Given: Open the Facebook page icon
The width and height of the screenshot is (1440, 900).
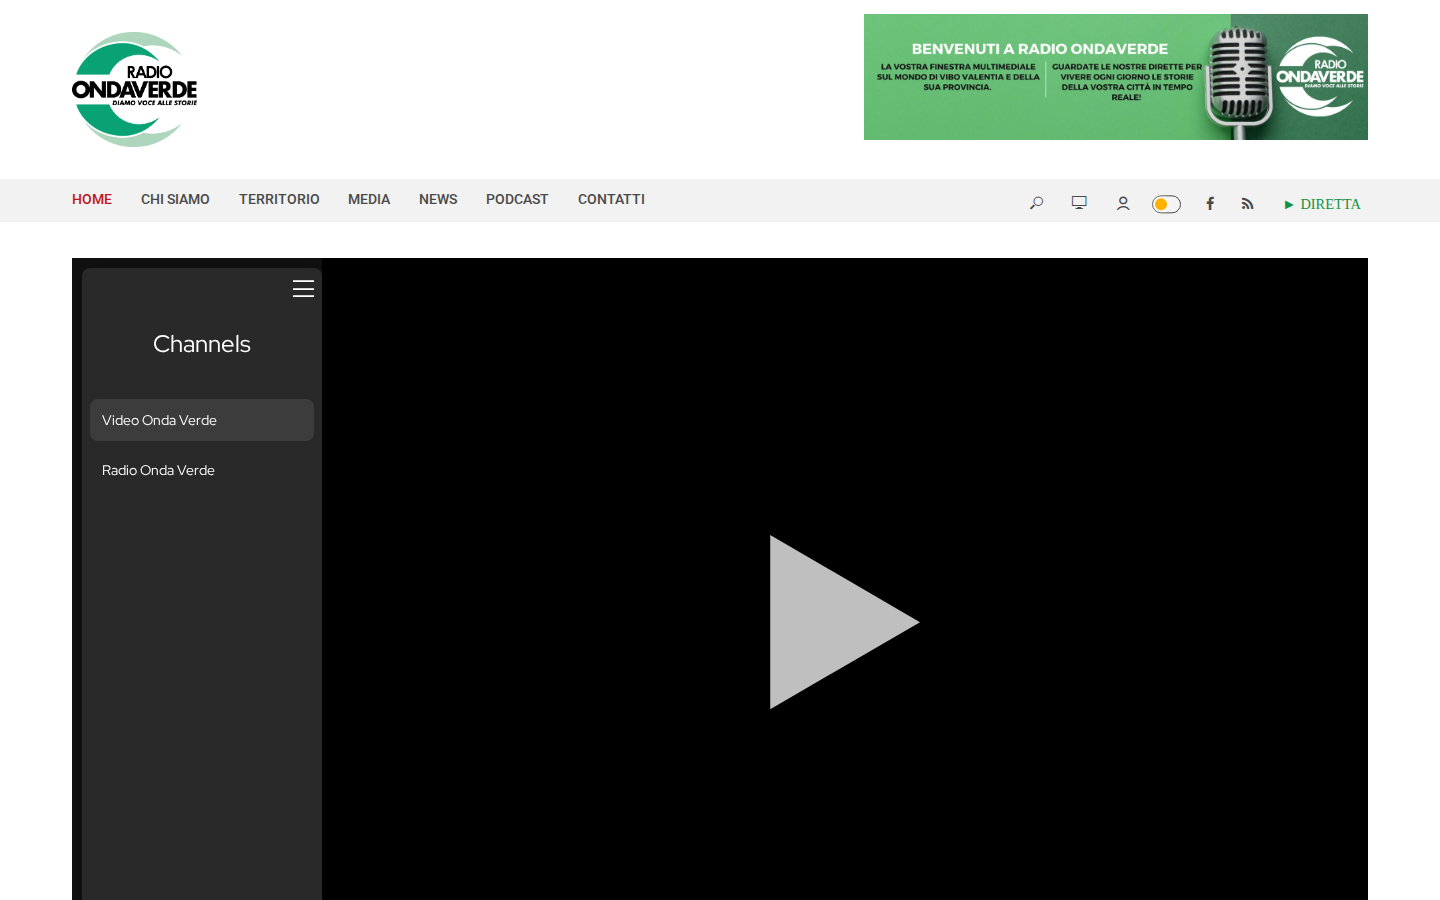Looking at the screenshot, I should (x=1210, y=203).
